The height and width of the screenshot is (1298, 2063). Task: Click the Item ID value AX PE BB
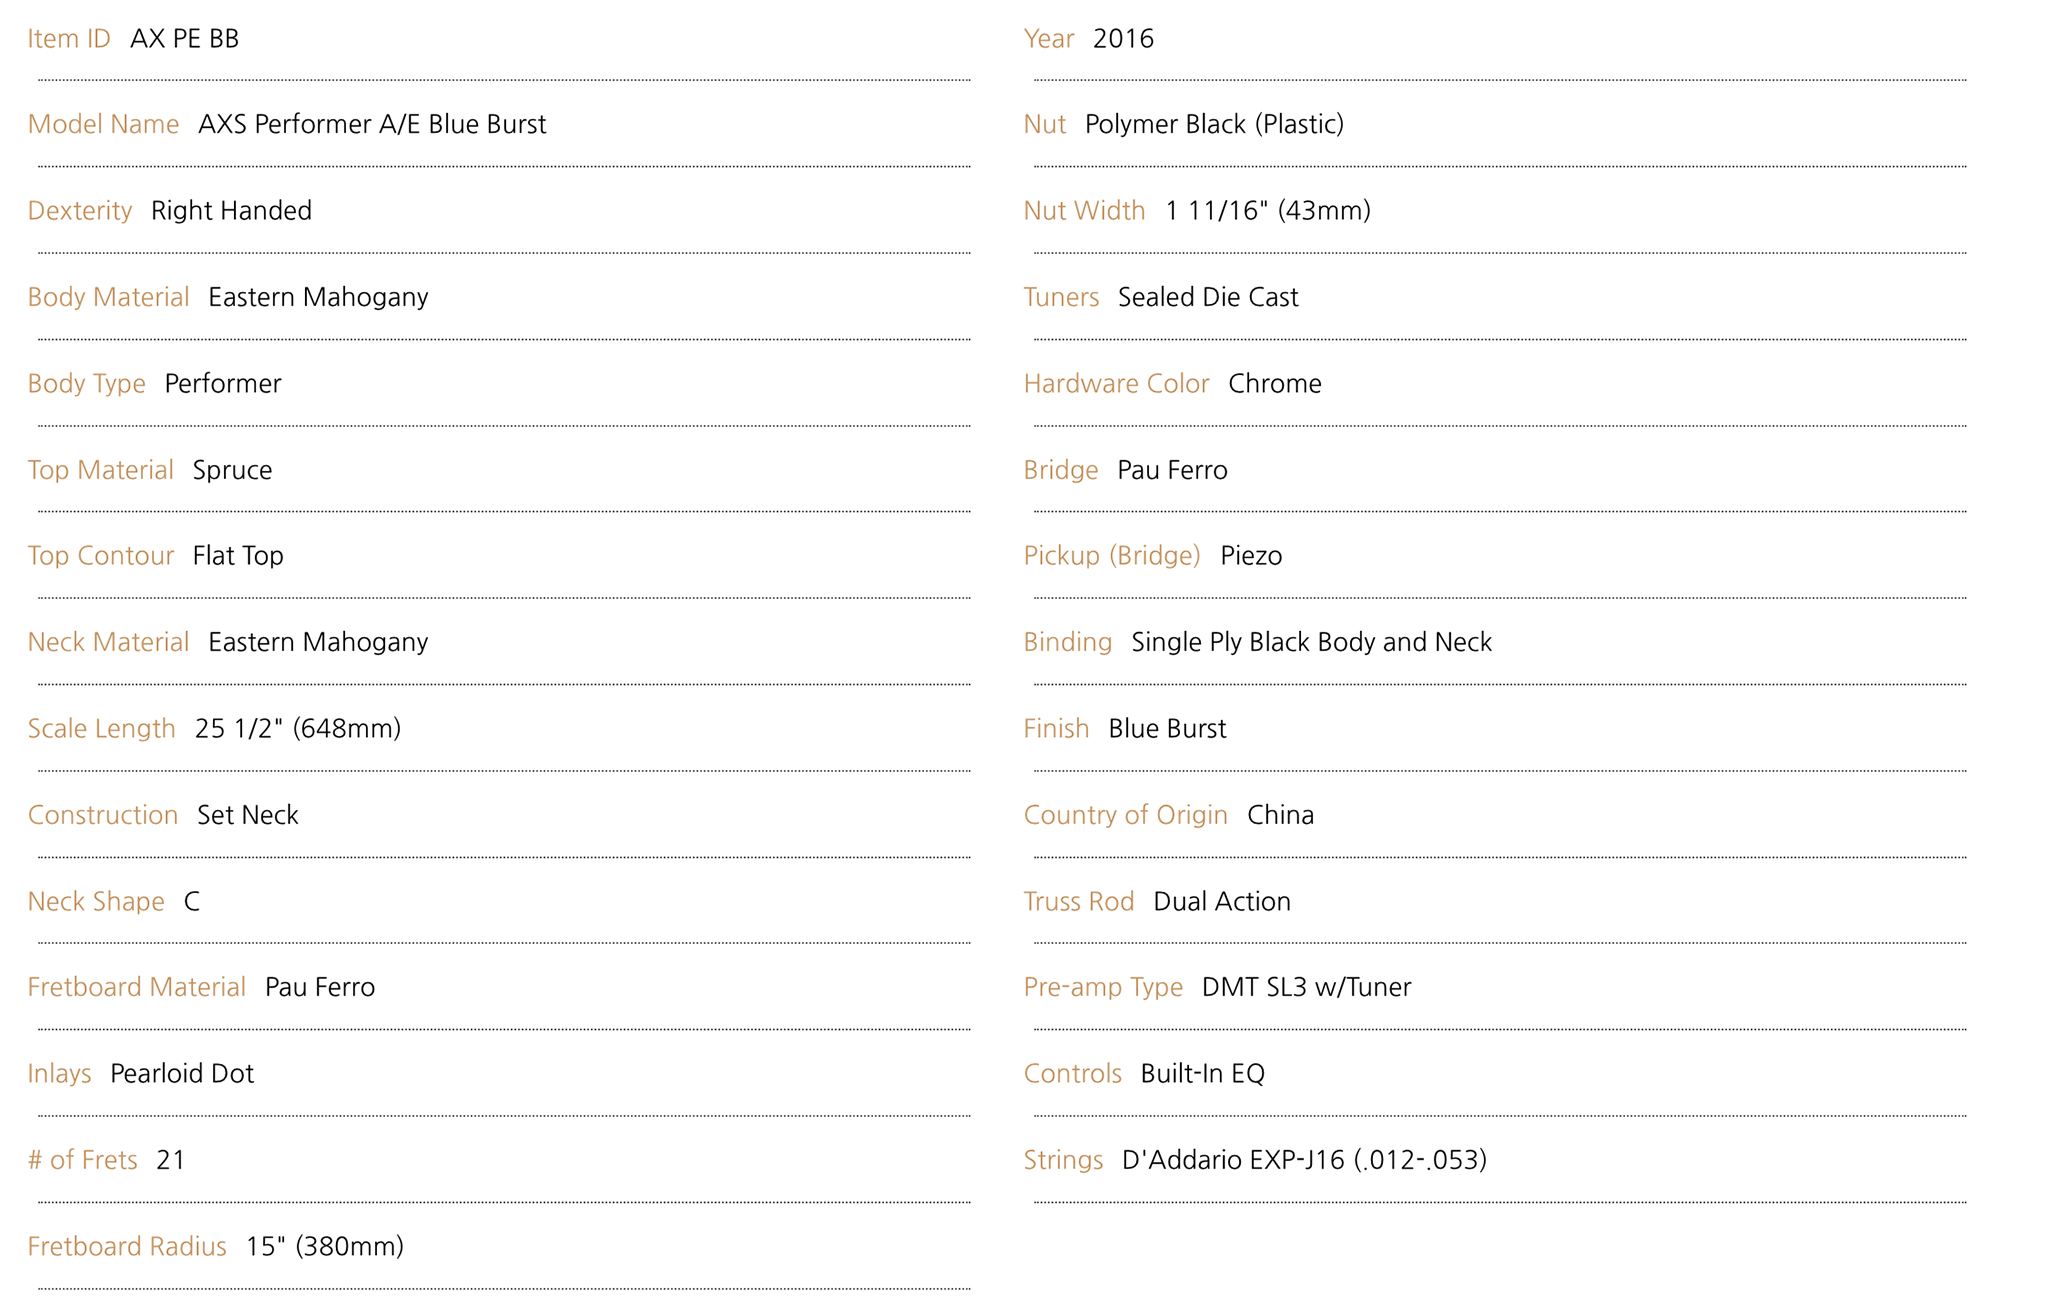click(185, 39)
